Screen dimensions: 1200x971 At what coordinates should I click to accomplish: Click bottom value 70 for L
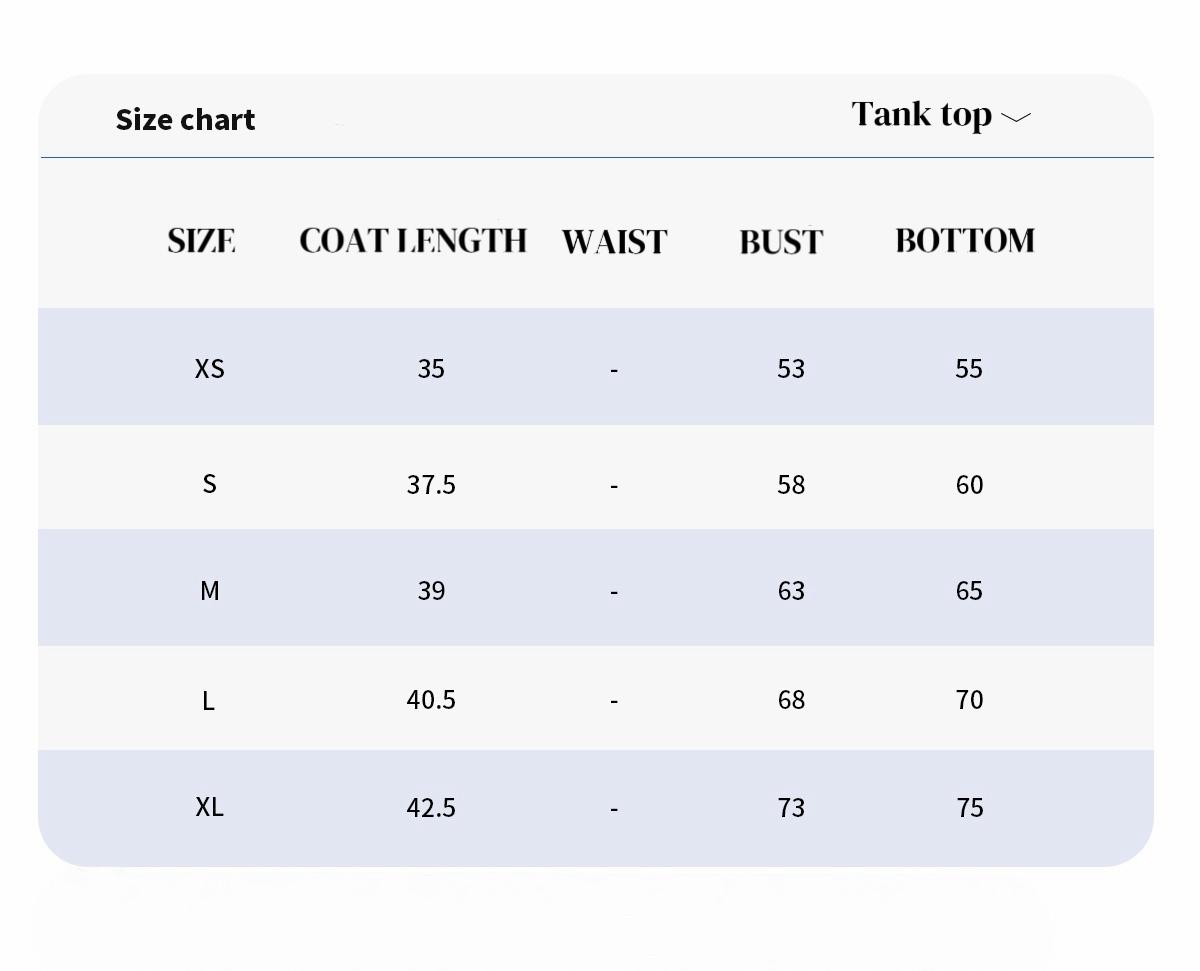tap(970, 699)
